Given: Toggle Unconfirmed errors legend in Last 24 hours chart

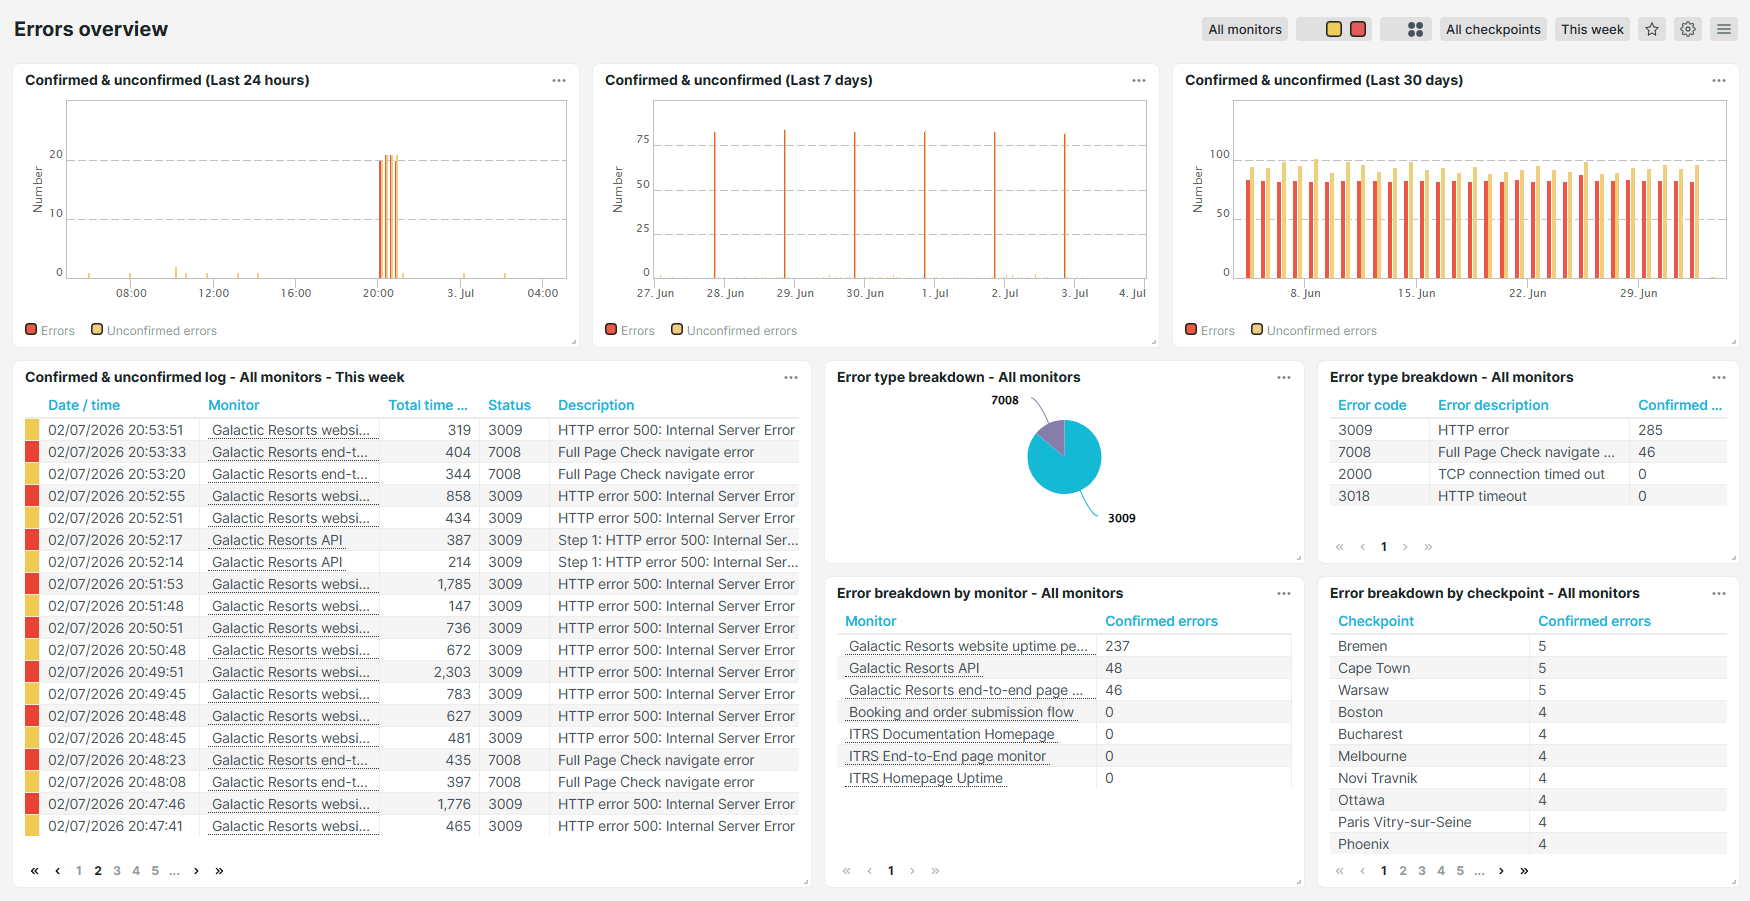Looking at the screenshot, I should 154,330.
